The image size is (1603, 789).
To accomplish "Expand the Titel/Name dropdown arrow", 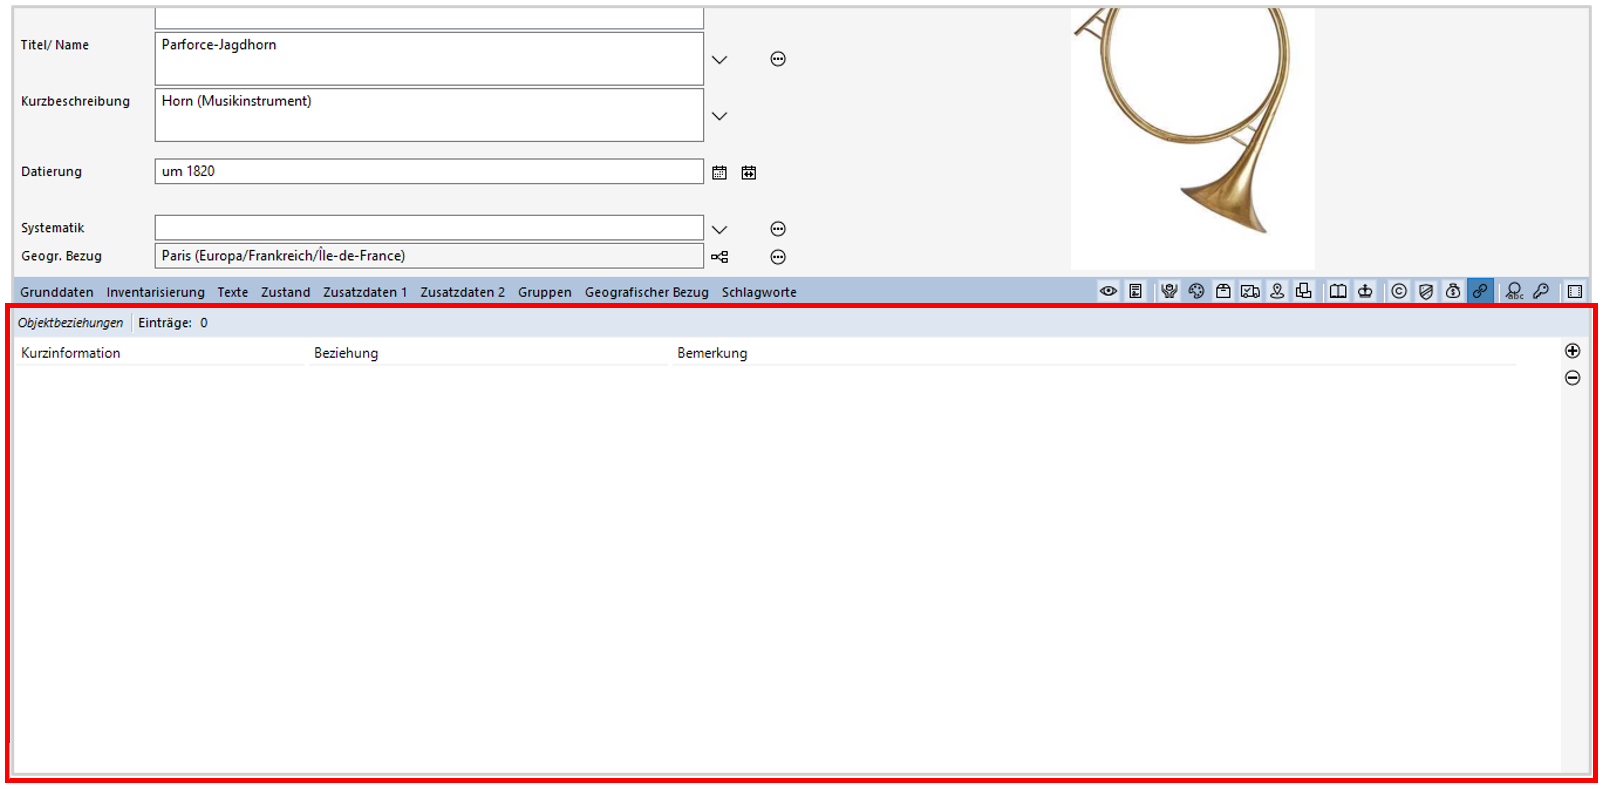I will [719, 60].
